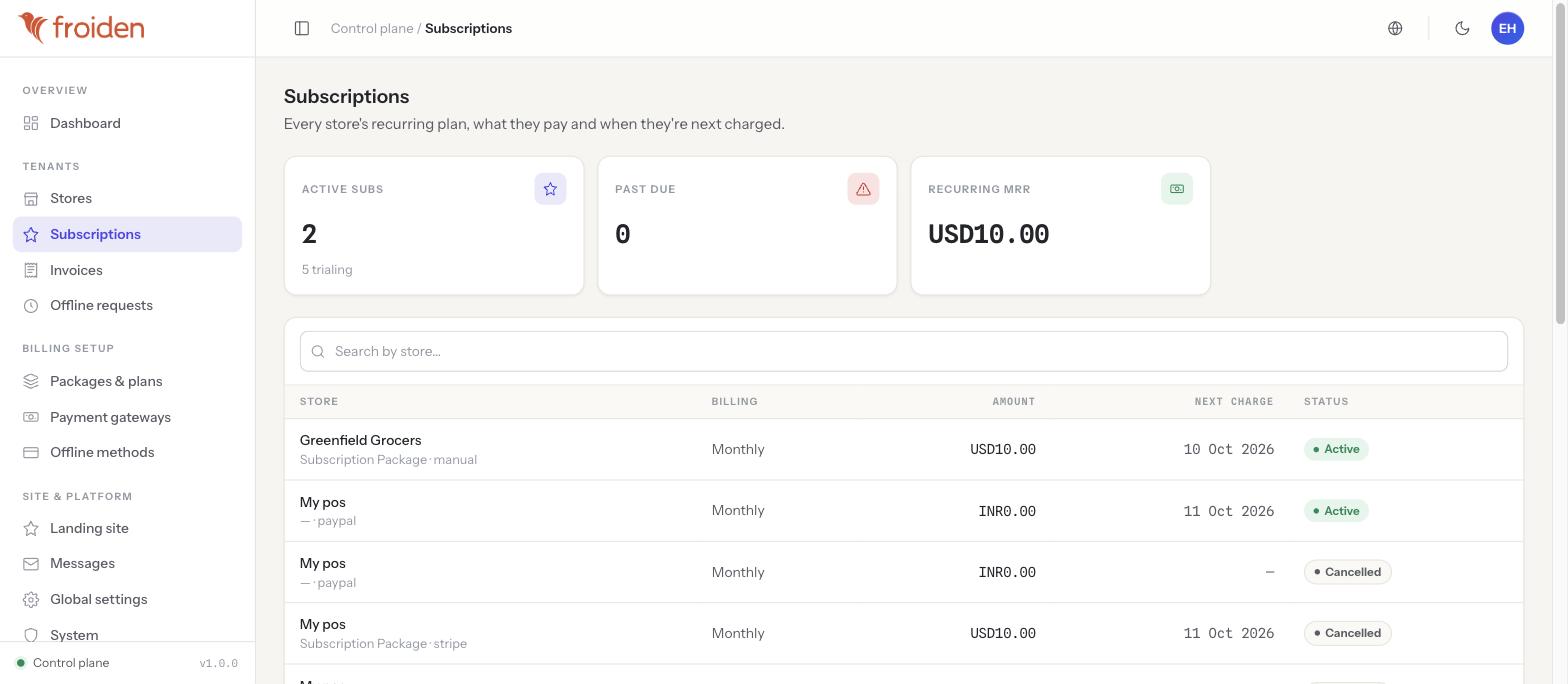Screen dimensions: 1568x684
Task: Open Landing site settings
Action: pos(127,528)
